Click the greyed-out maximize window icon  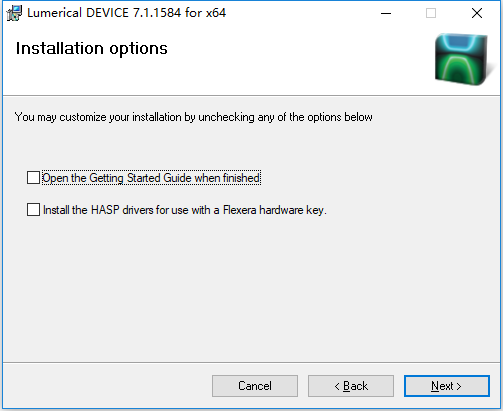tap(431, 13)
